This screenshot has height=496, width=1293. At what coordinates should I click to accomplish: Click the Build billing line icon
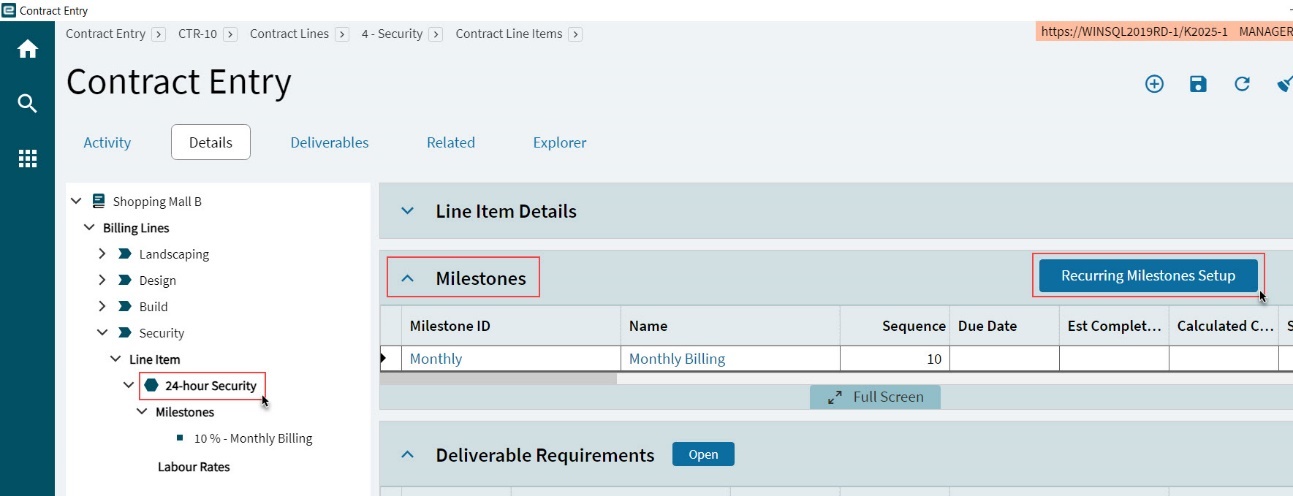coord(125,307)
